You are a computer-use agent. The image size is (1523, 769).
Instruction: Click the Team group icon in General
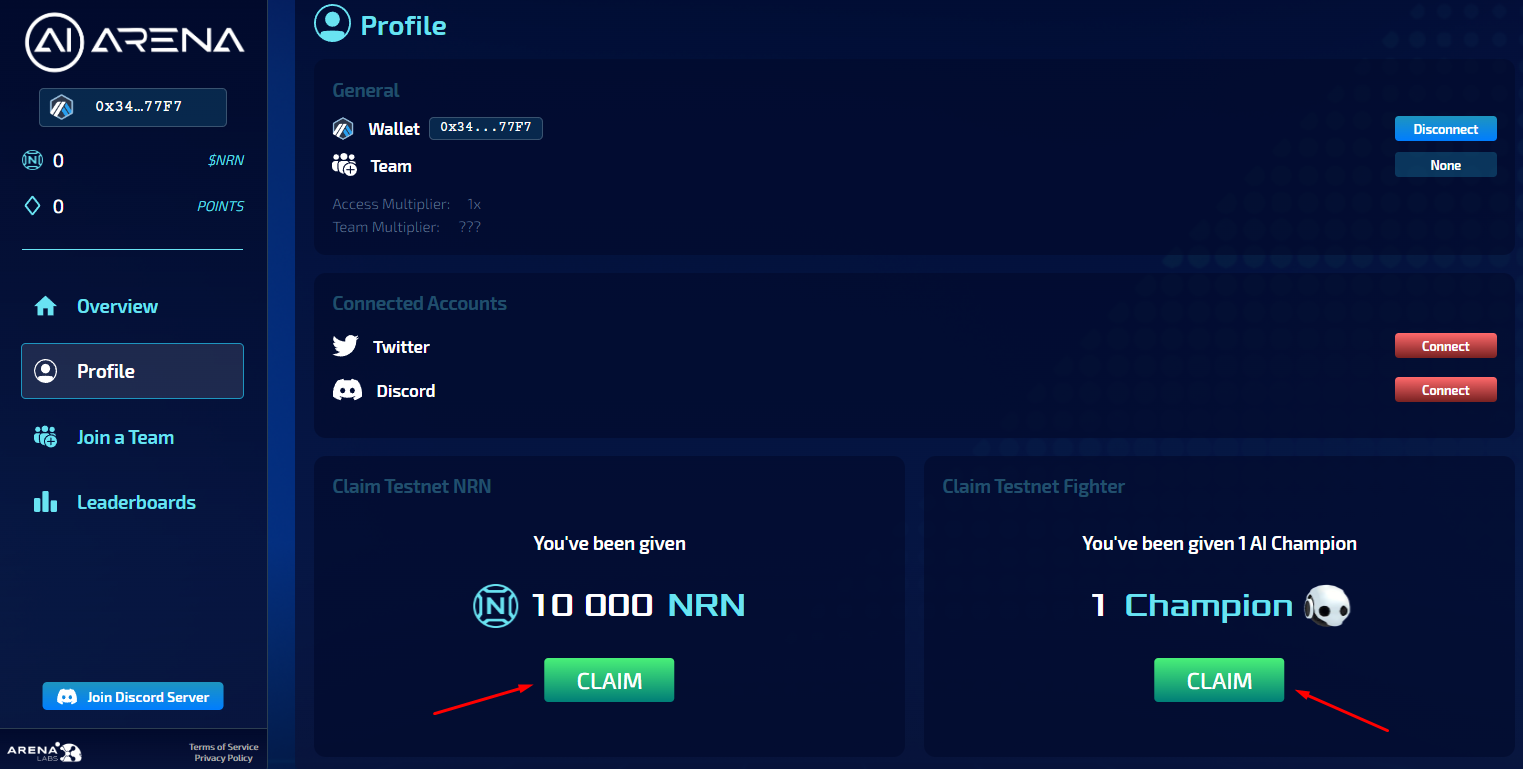[345, 165]
